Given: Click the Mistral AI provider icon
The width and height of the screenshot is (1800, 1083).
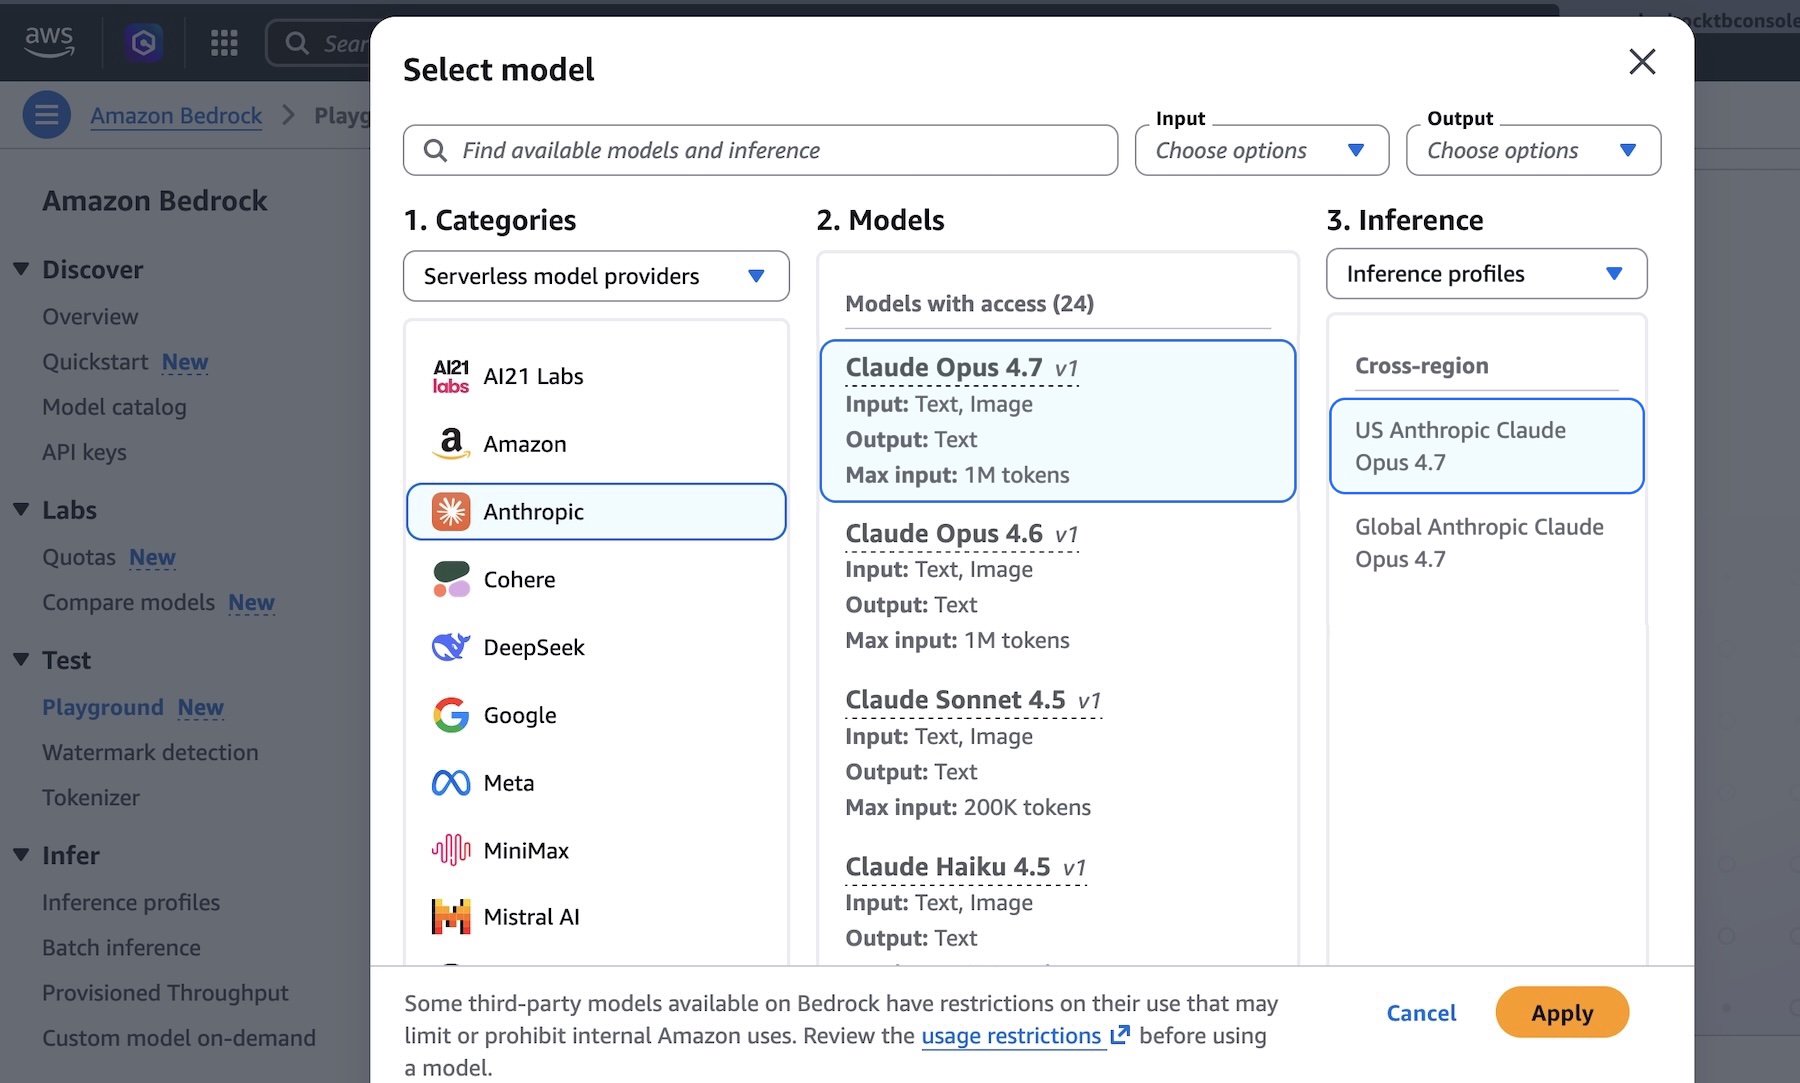Looking at the screenshot, I should point(451,916).
